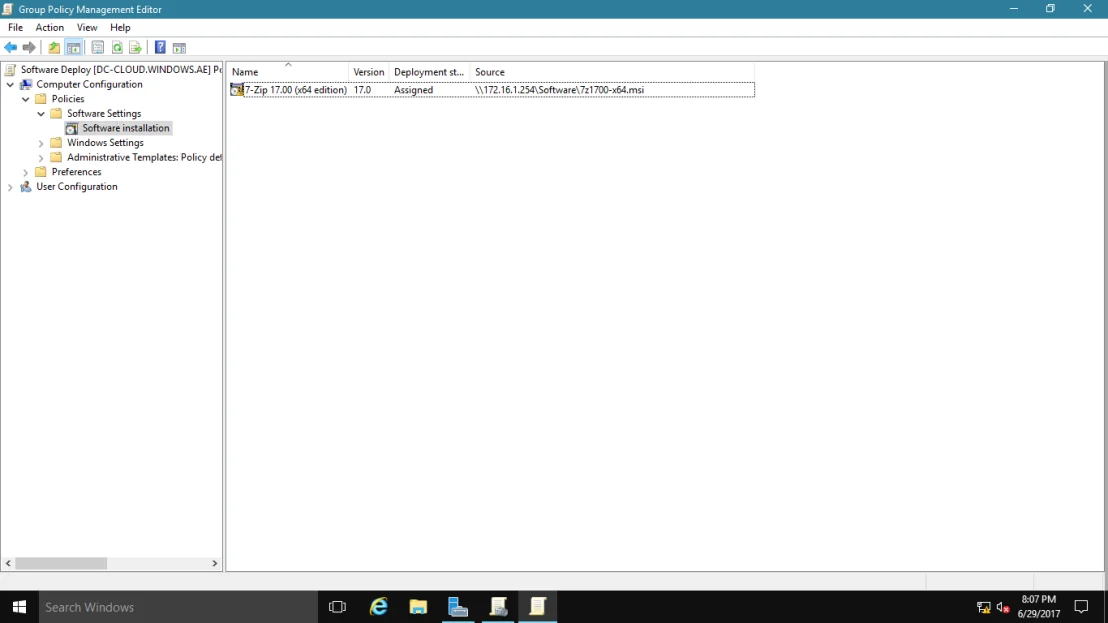Launch Internet Explorer from the taskbar
Screen dimensions: 1108x623
[x=379, y=607]
